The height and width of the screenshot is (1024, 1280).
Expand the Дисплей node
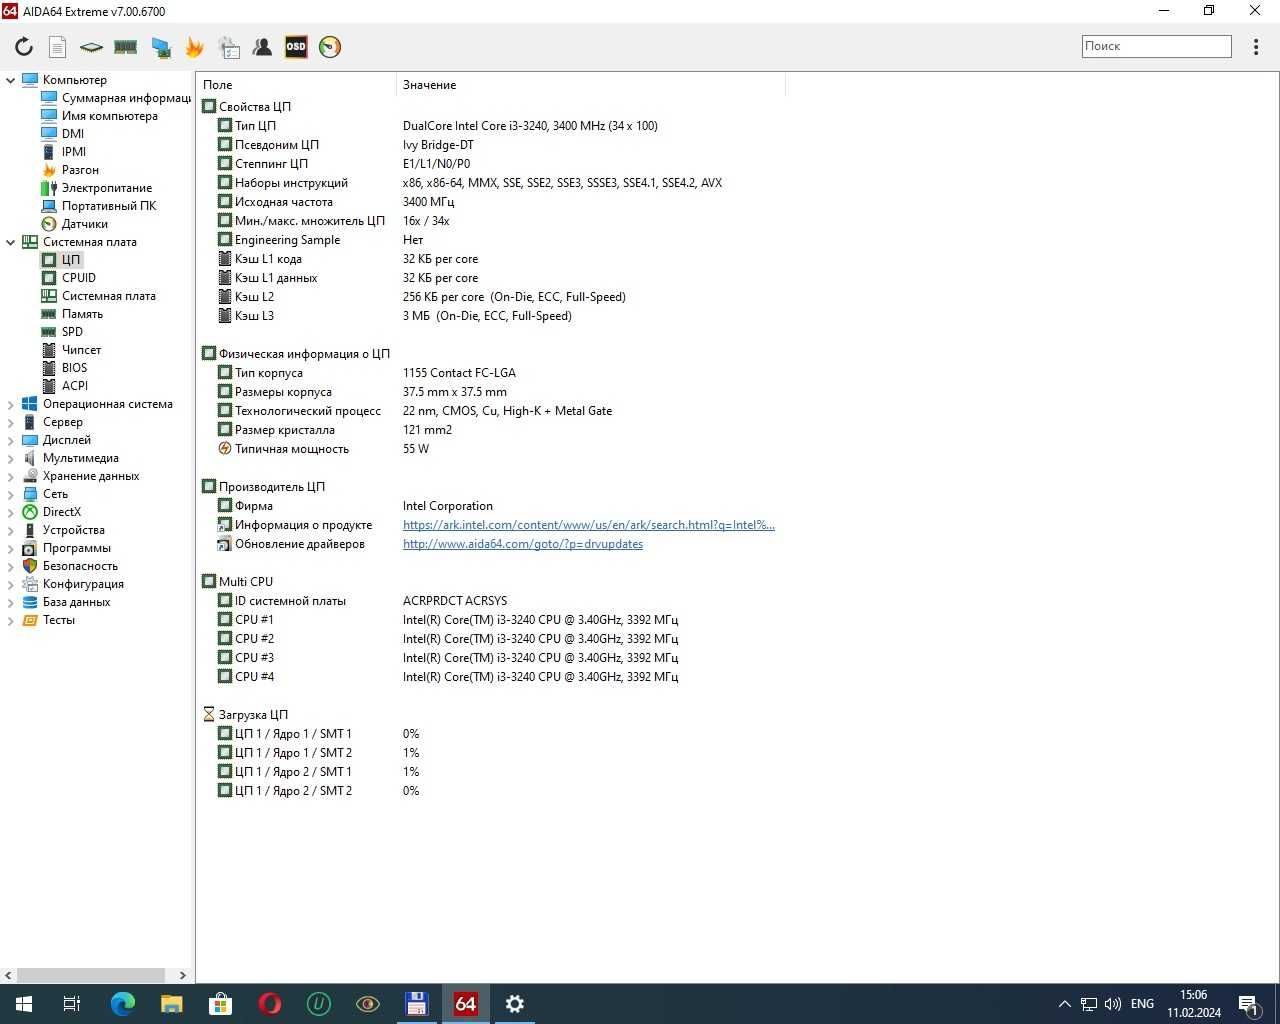[x=10, y=440]
